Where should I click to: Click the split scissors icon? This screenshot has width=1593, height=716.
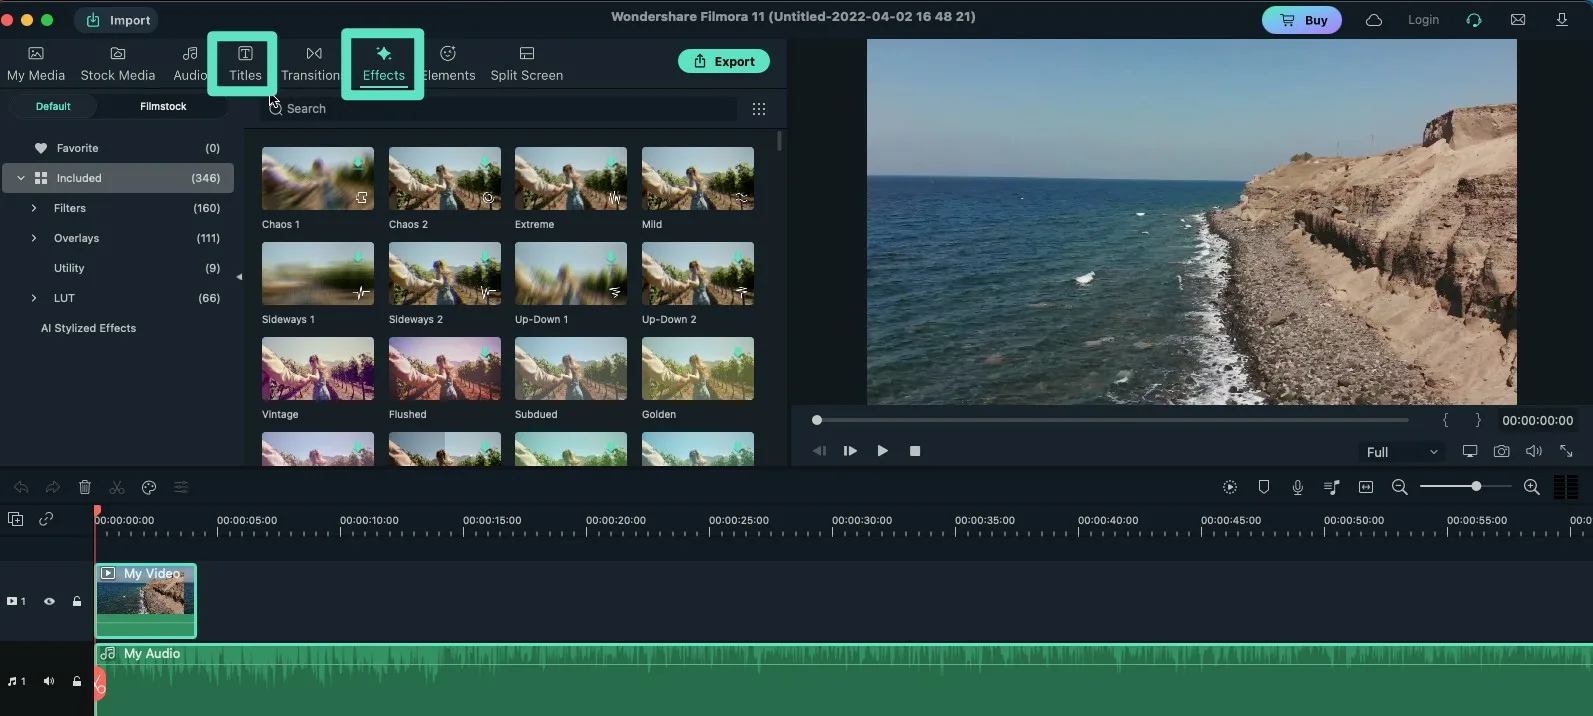(117, 487)
